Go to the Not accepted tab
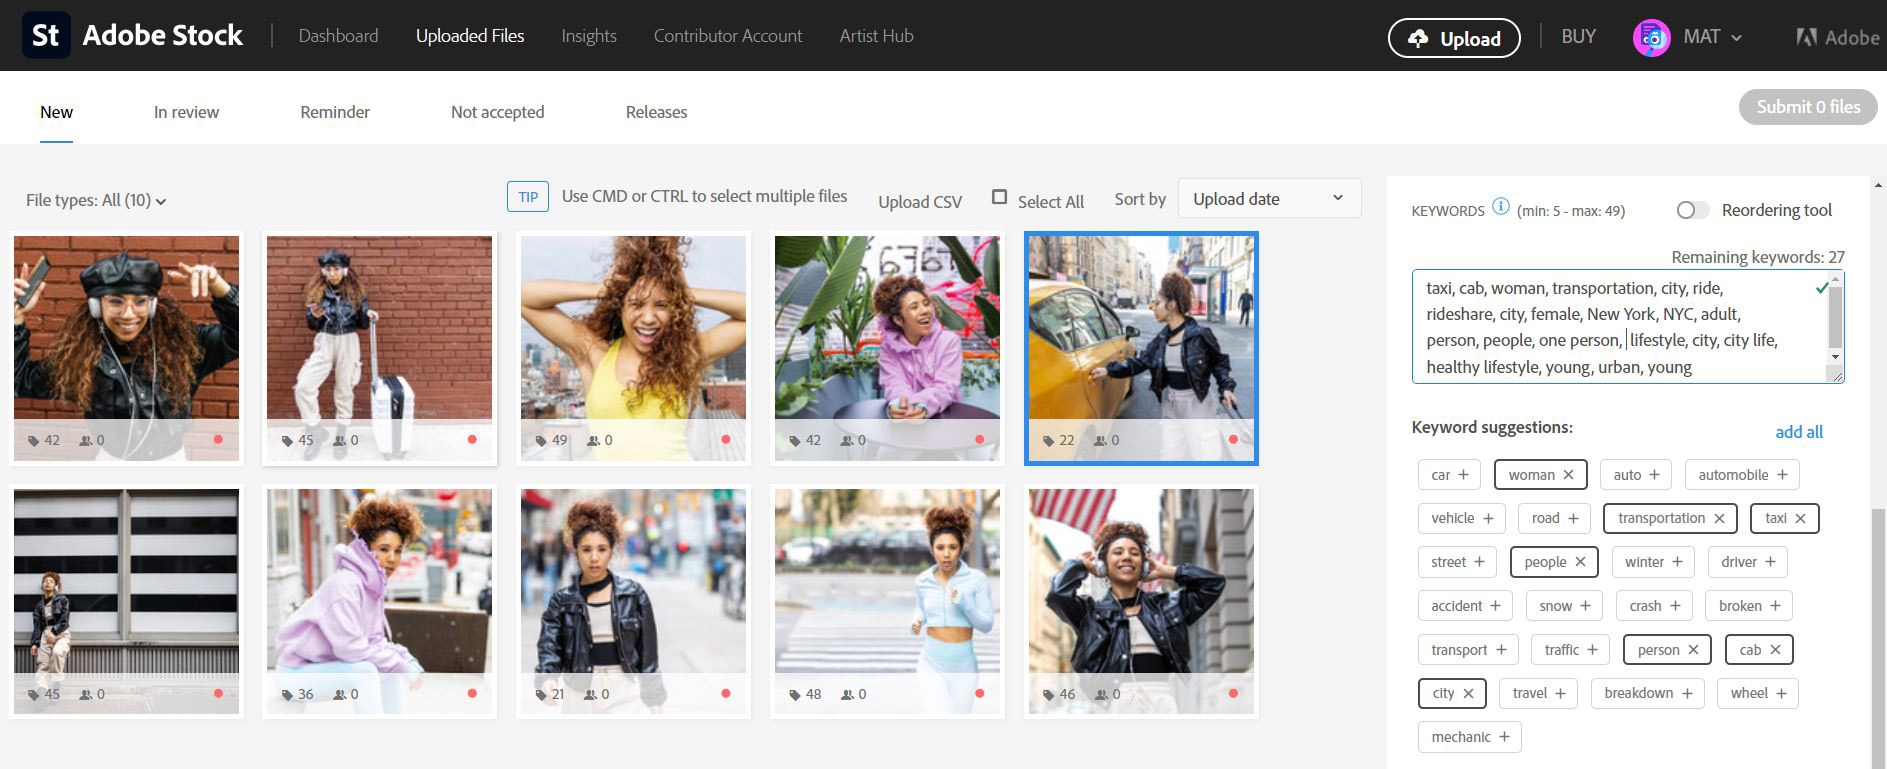Image resolution: width=1887 pixels, height=769 pixels. pos(497,112)
